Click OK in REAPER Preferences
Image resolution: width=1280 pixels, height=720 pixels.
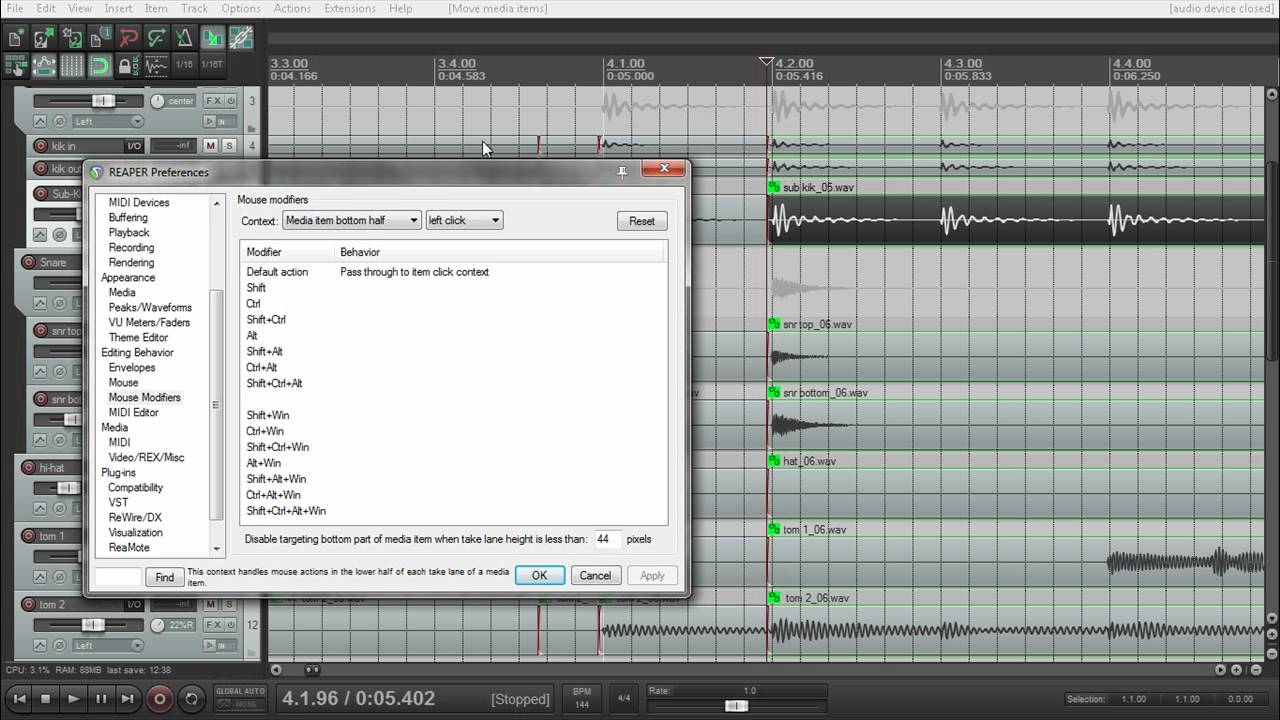tap(539, 575)
